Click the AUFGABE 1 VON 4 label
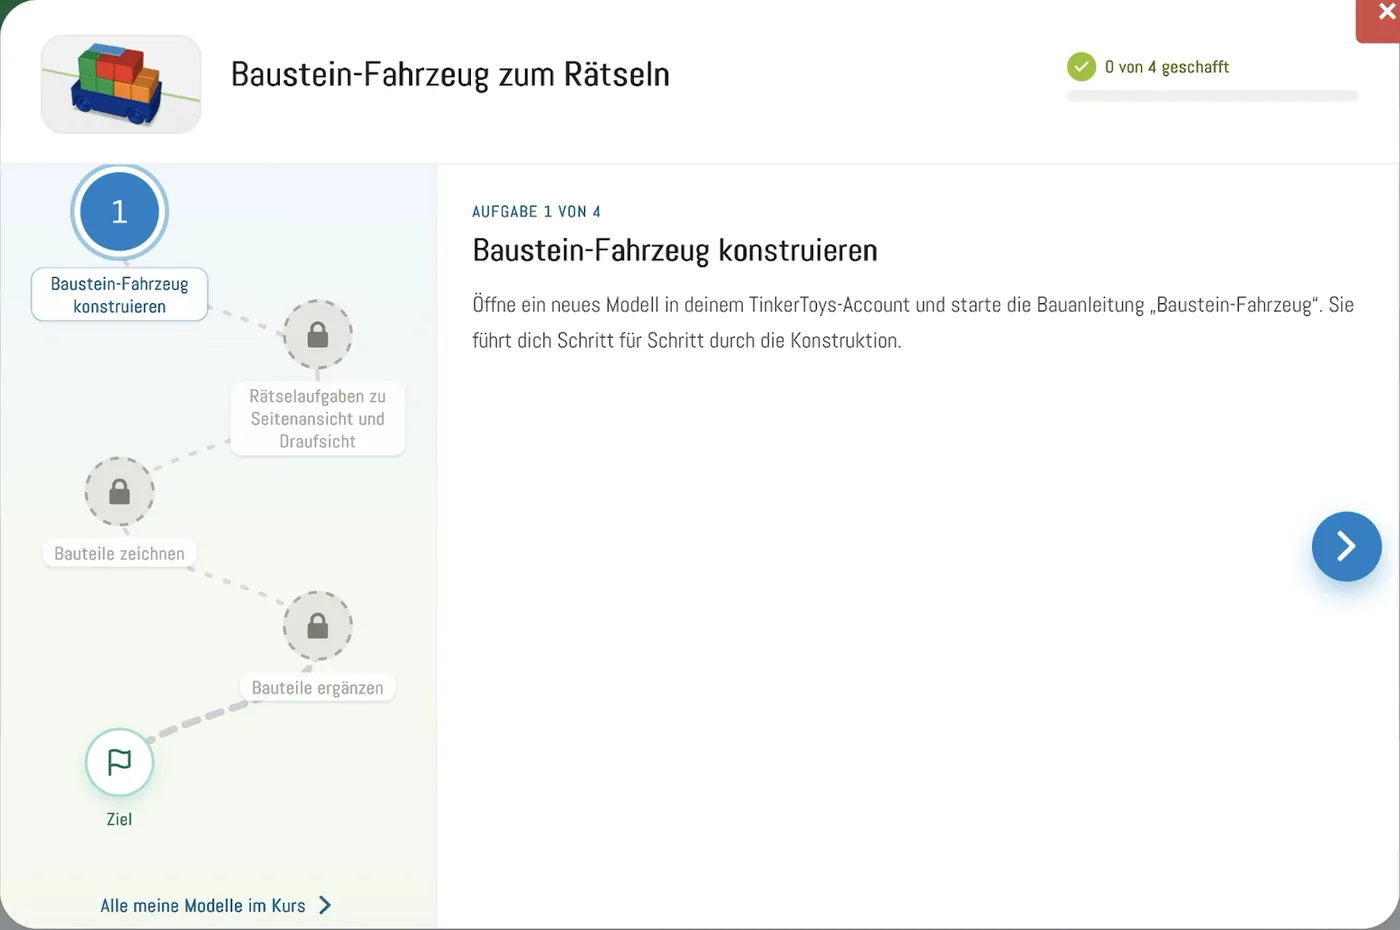The height and width of the screenshot is (930, 1400). (536, 212)
